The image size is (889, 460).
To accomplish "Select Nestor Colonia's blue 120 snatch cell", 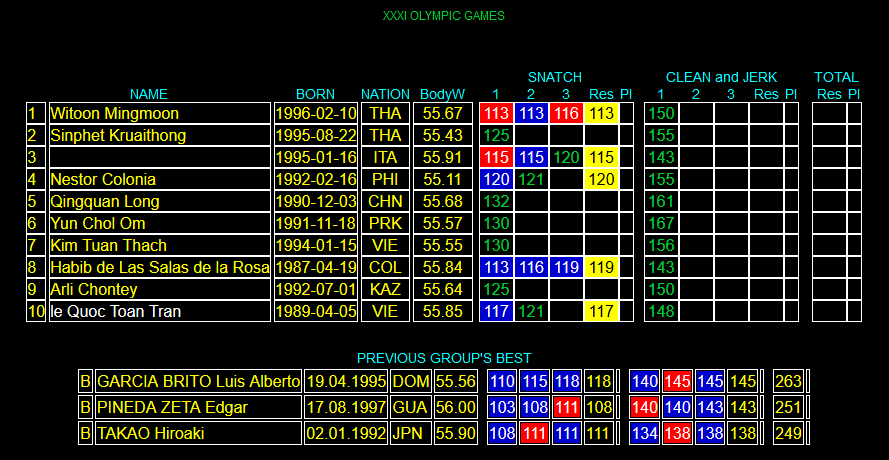I will pos(496,179).
